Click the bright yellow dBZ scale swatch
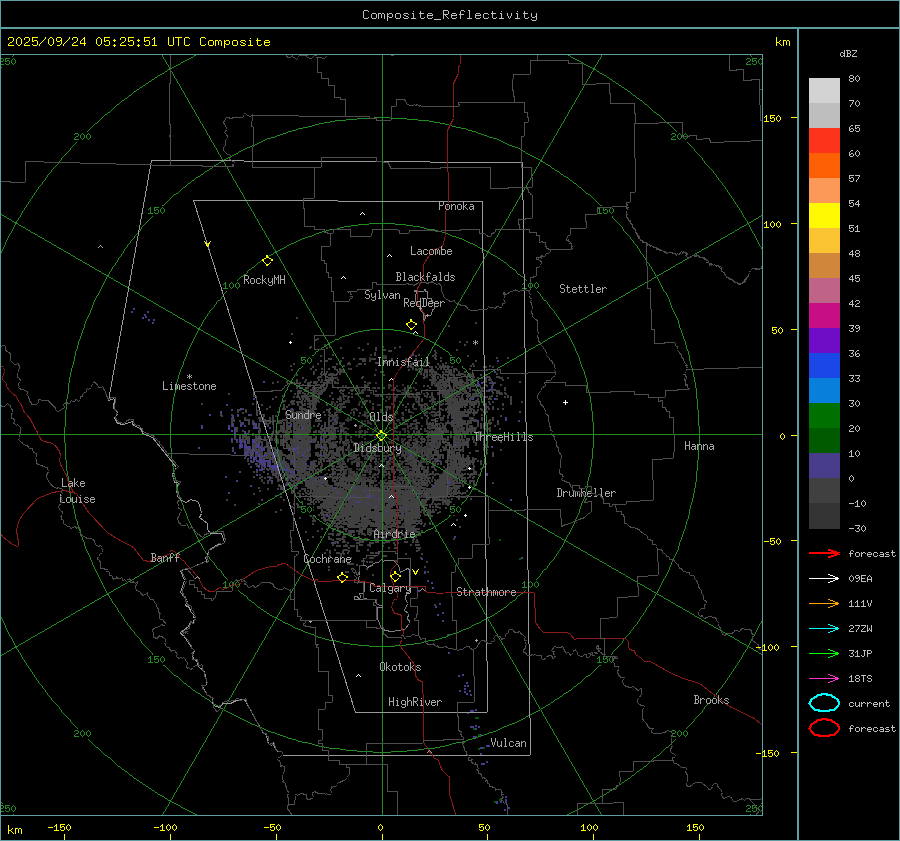 (824, 216)
